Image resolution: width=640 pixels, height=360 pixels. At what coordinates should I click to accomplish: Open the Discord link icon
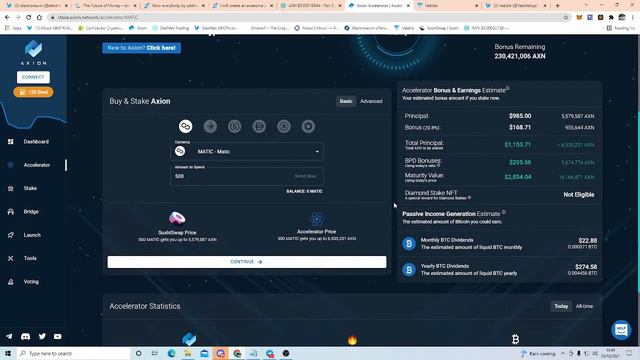25,336
